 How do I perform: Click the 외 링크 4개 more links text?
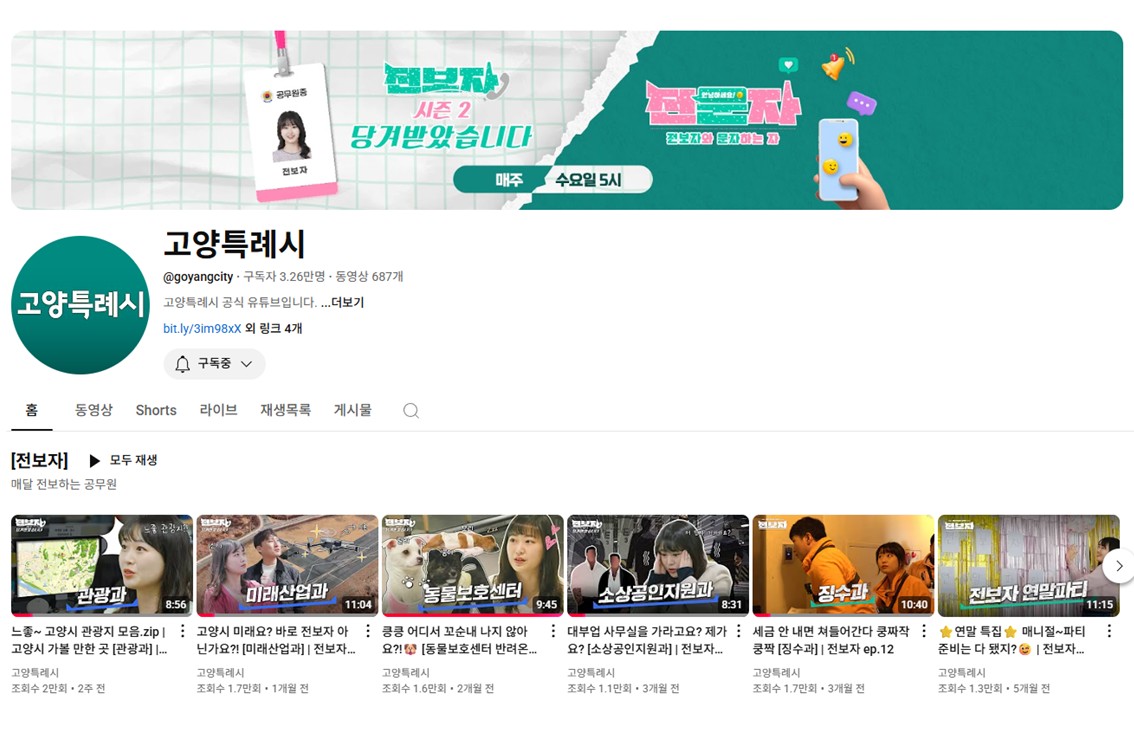coord(273,328)
